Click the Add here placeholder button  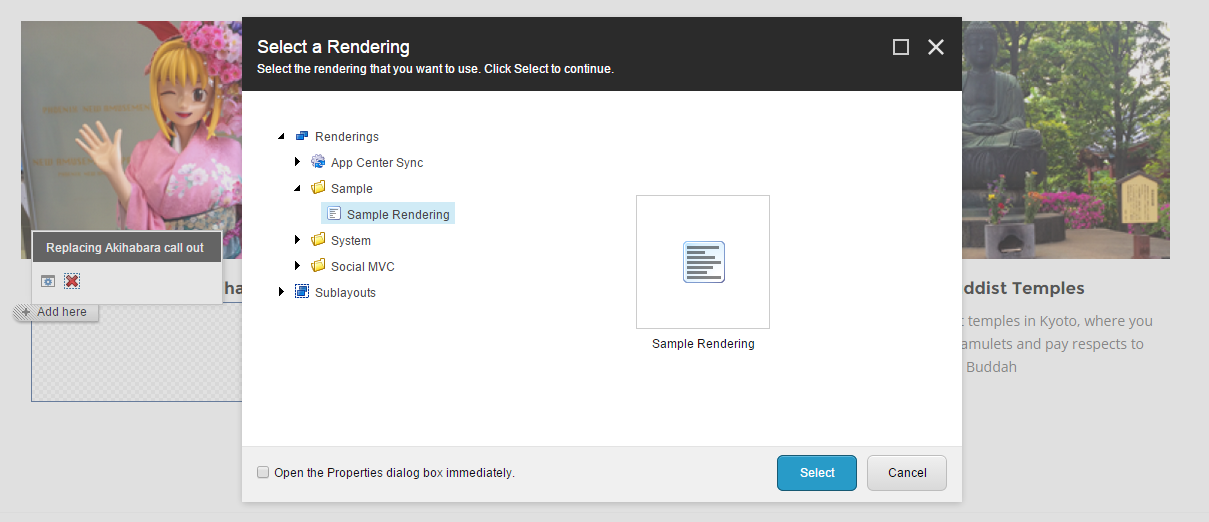point(55,312)
